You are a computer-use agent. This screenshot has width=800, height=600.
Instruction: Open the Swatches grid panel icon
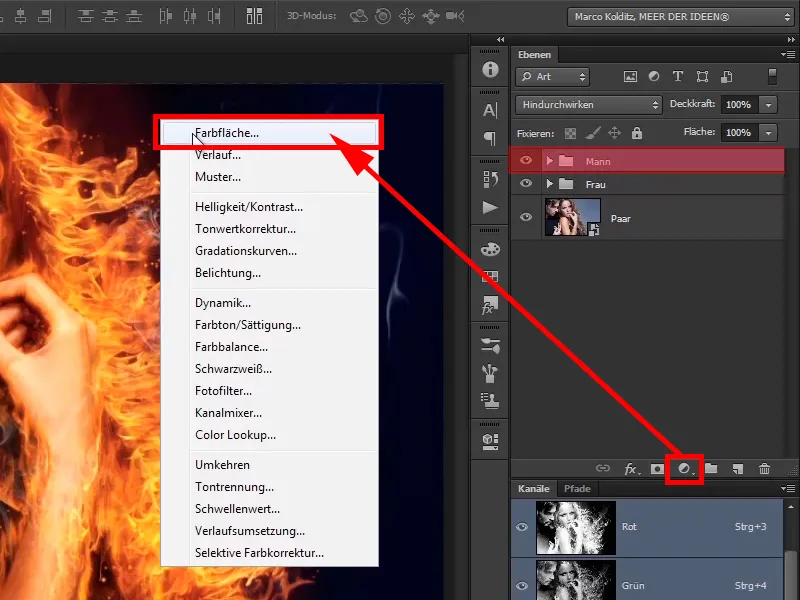[x=490, y=277]
